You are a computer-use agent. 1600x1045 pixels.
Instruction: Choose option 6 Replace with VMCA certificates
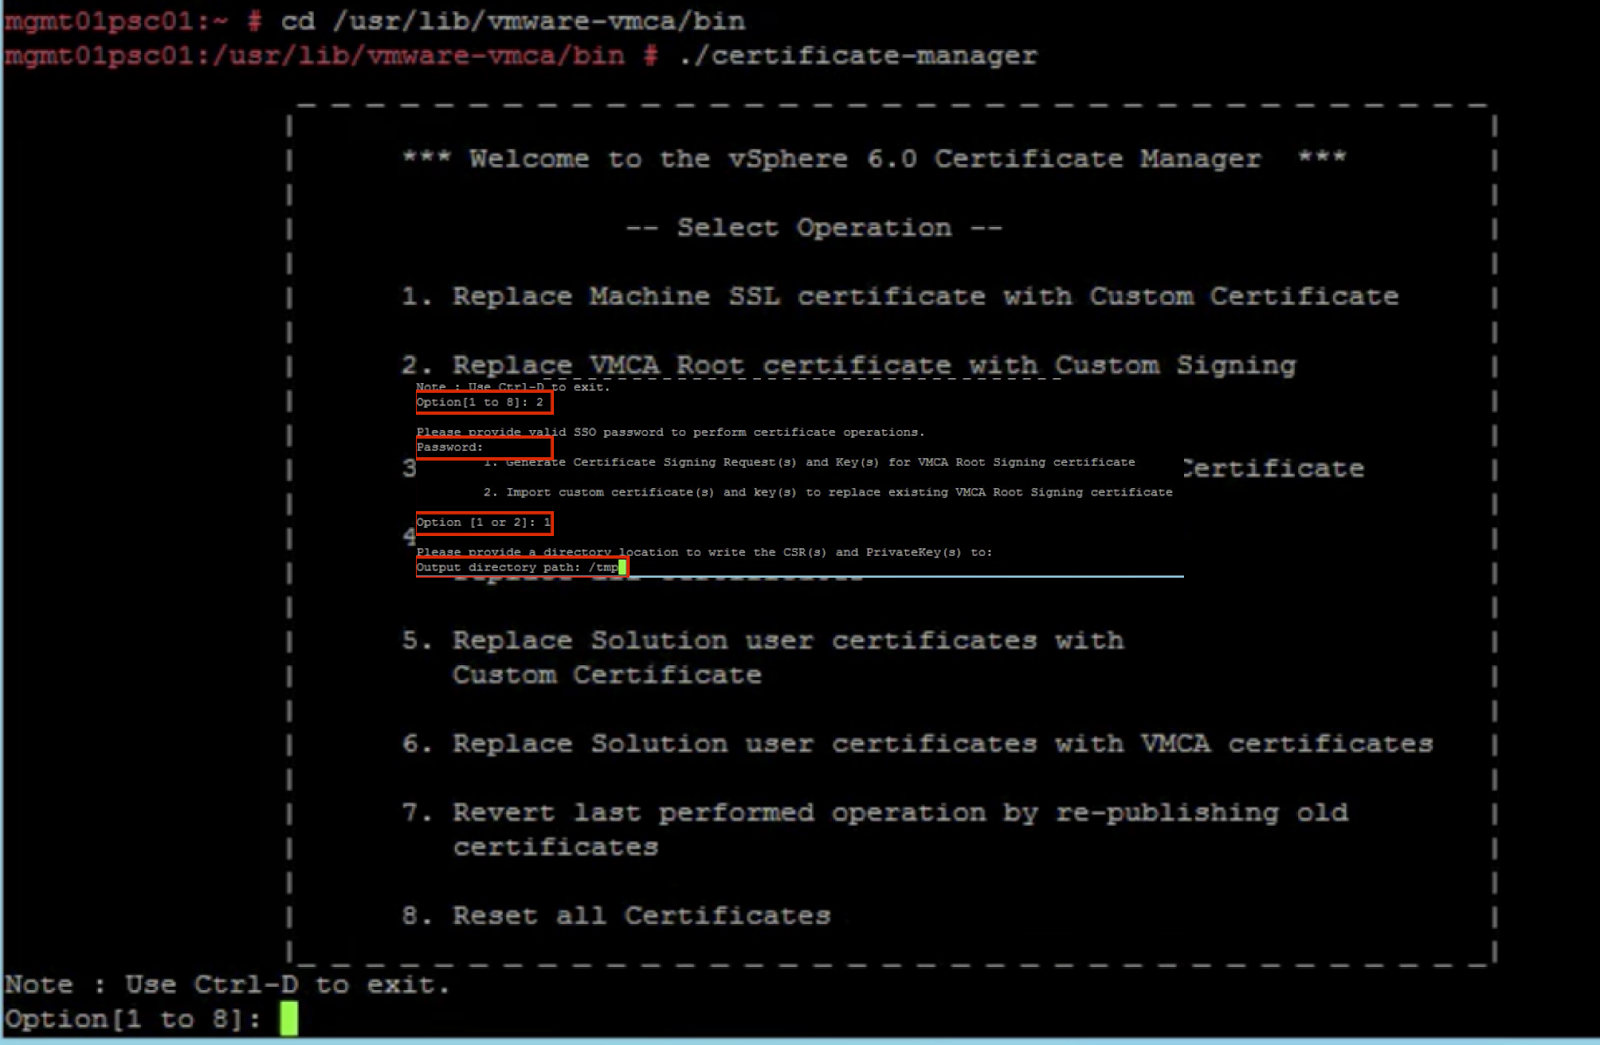[920, 743]
